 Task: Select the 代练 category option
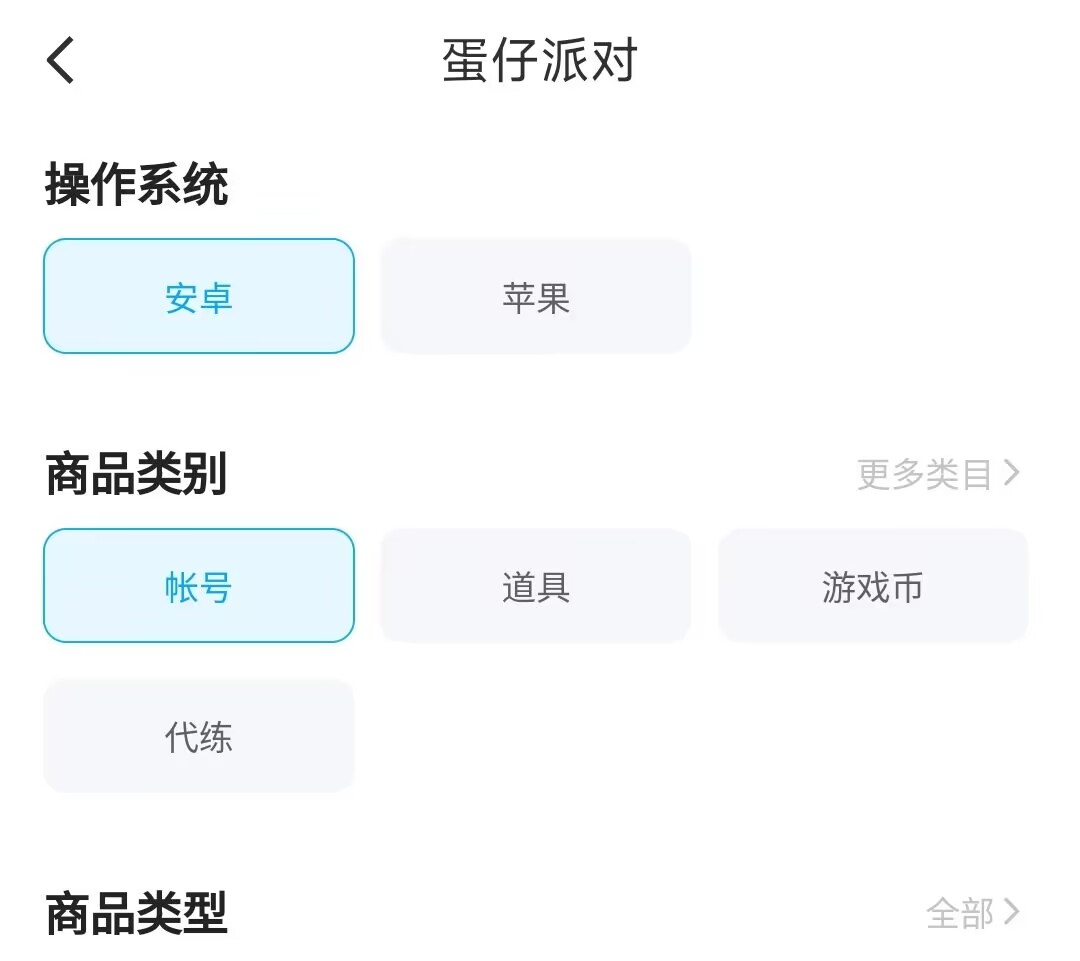(199, 737)
